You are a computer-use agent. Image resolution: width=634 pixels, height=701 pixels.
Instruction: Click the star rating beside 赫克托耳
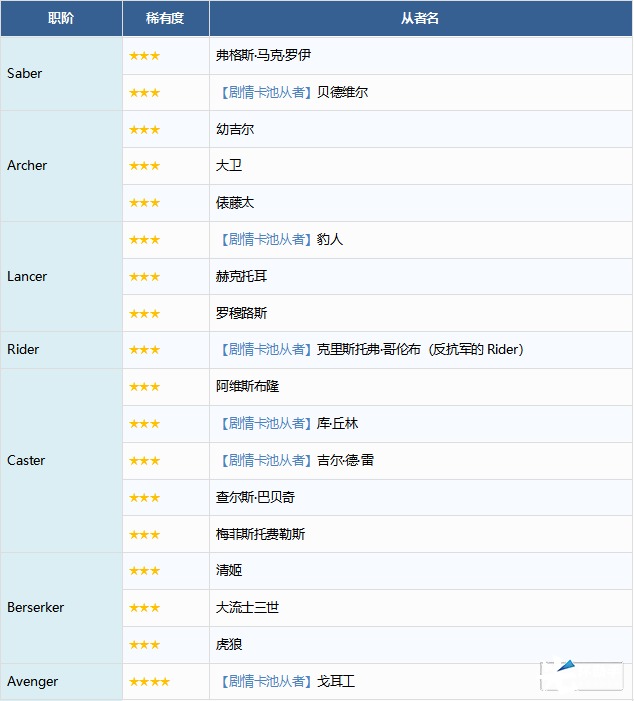coord(144,277)
